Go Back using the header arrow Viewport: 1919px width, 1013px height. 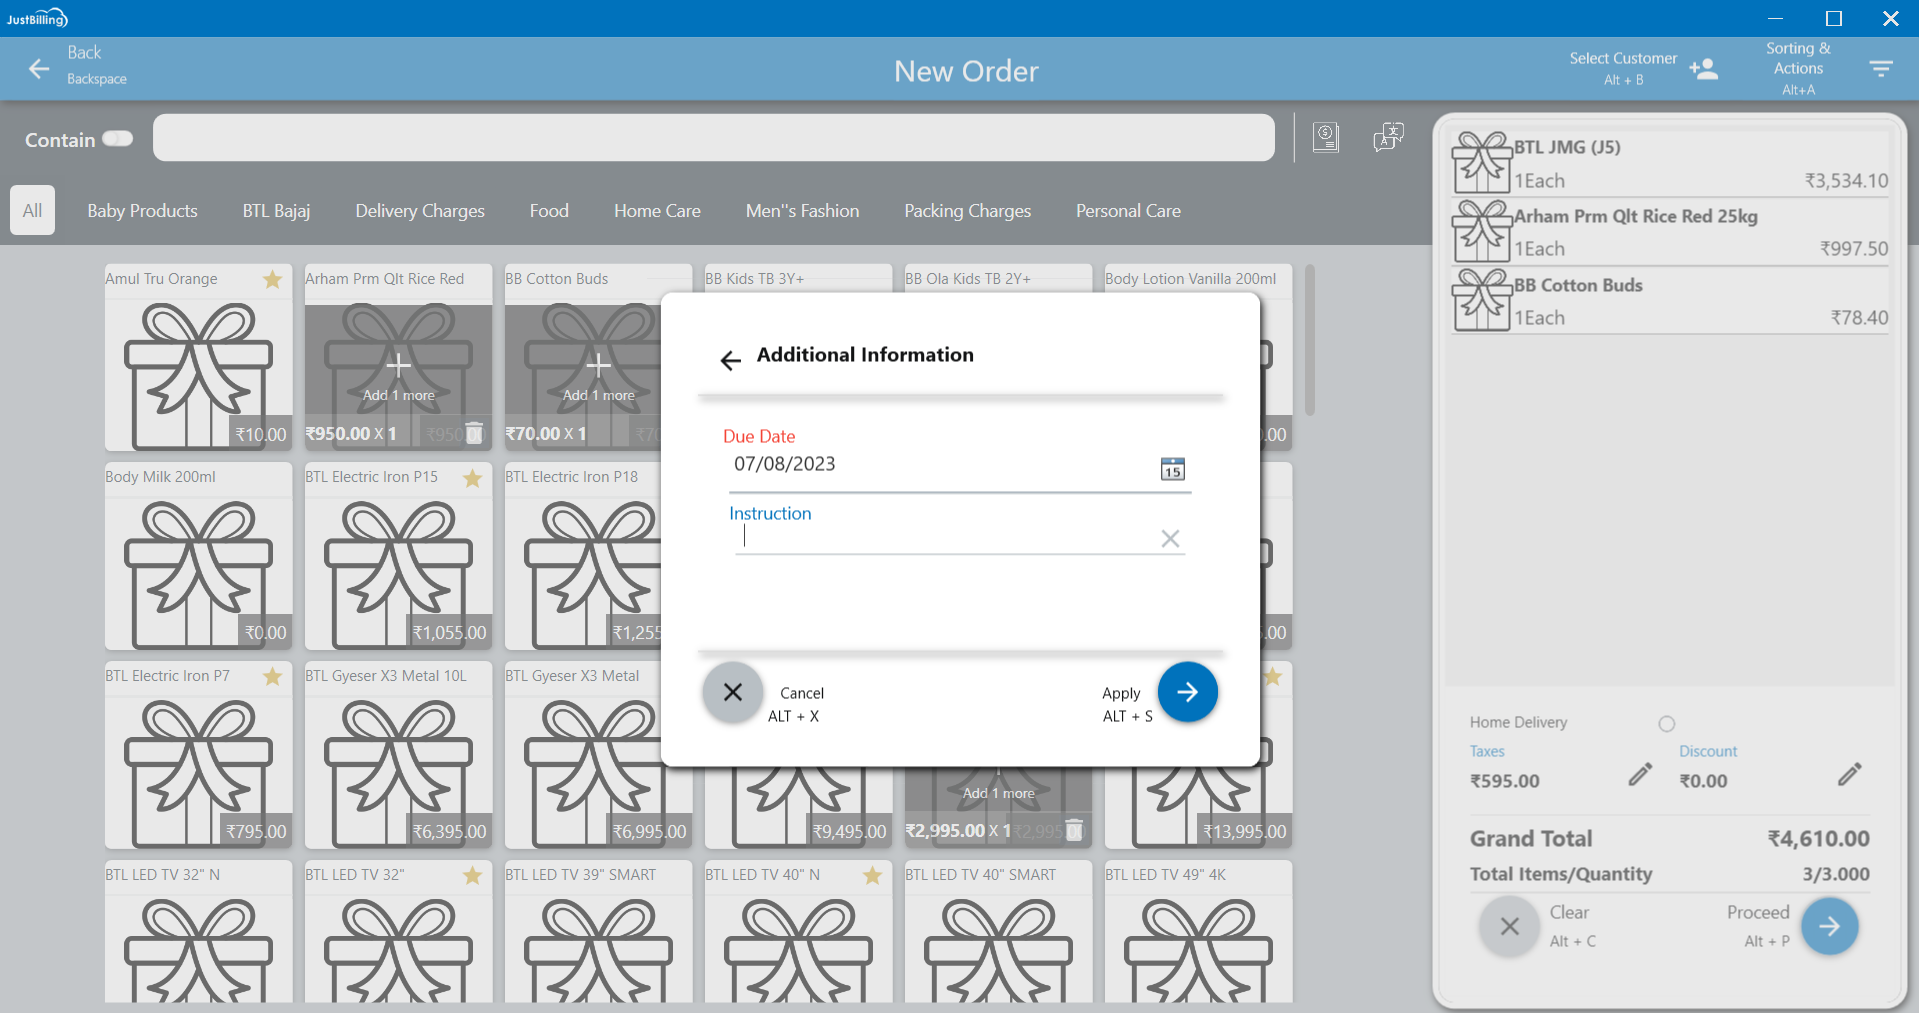(x=39, y=69)
